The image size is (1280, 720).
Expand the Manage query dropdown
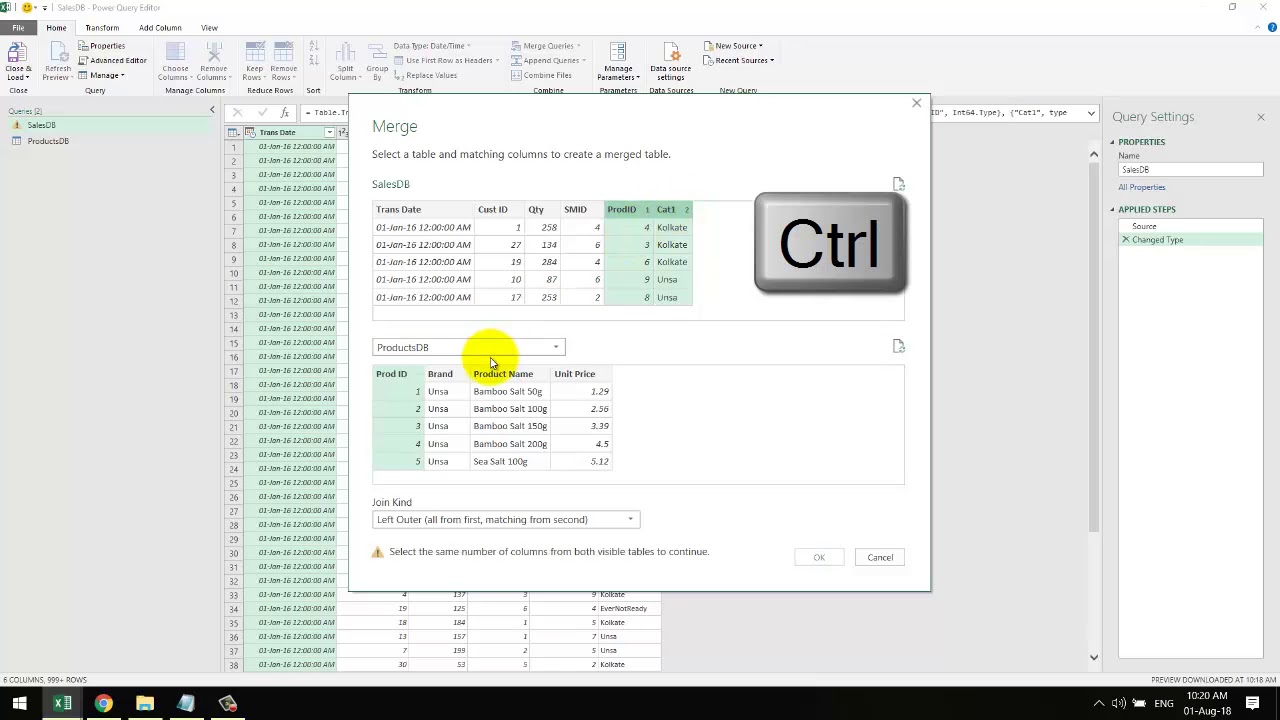[102, 76]
